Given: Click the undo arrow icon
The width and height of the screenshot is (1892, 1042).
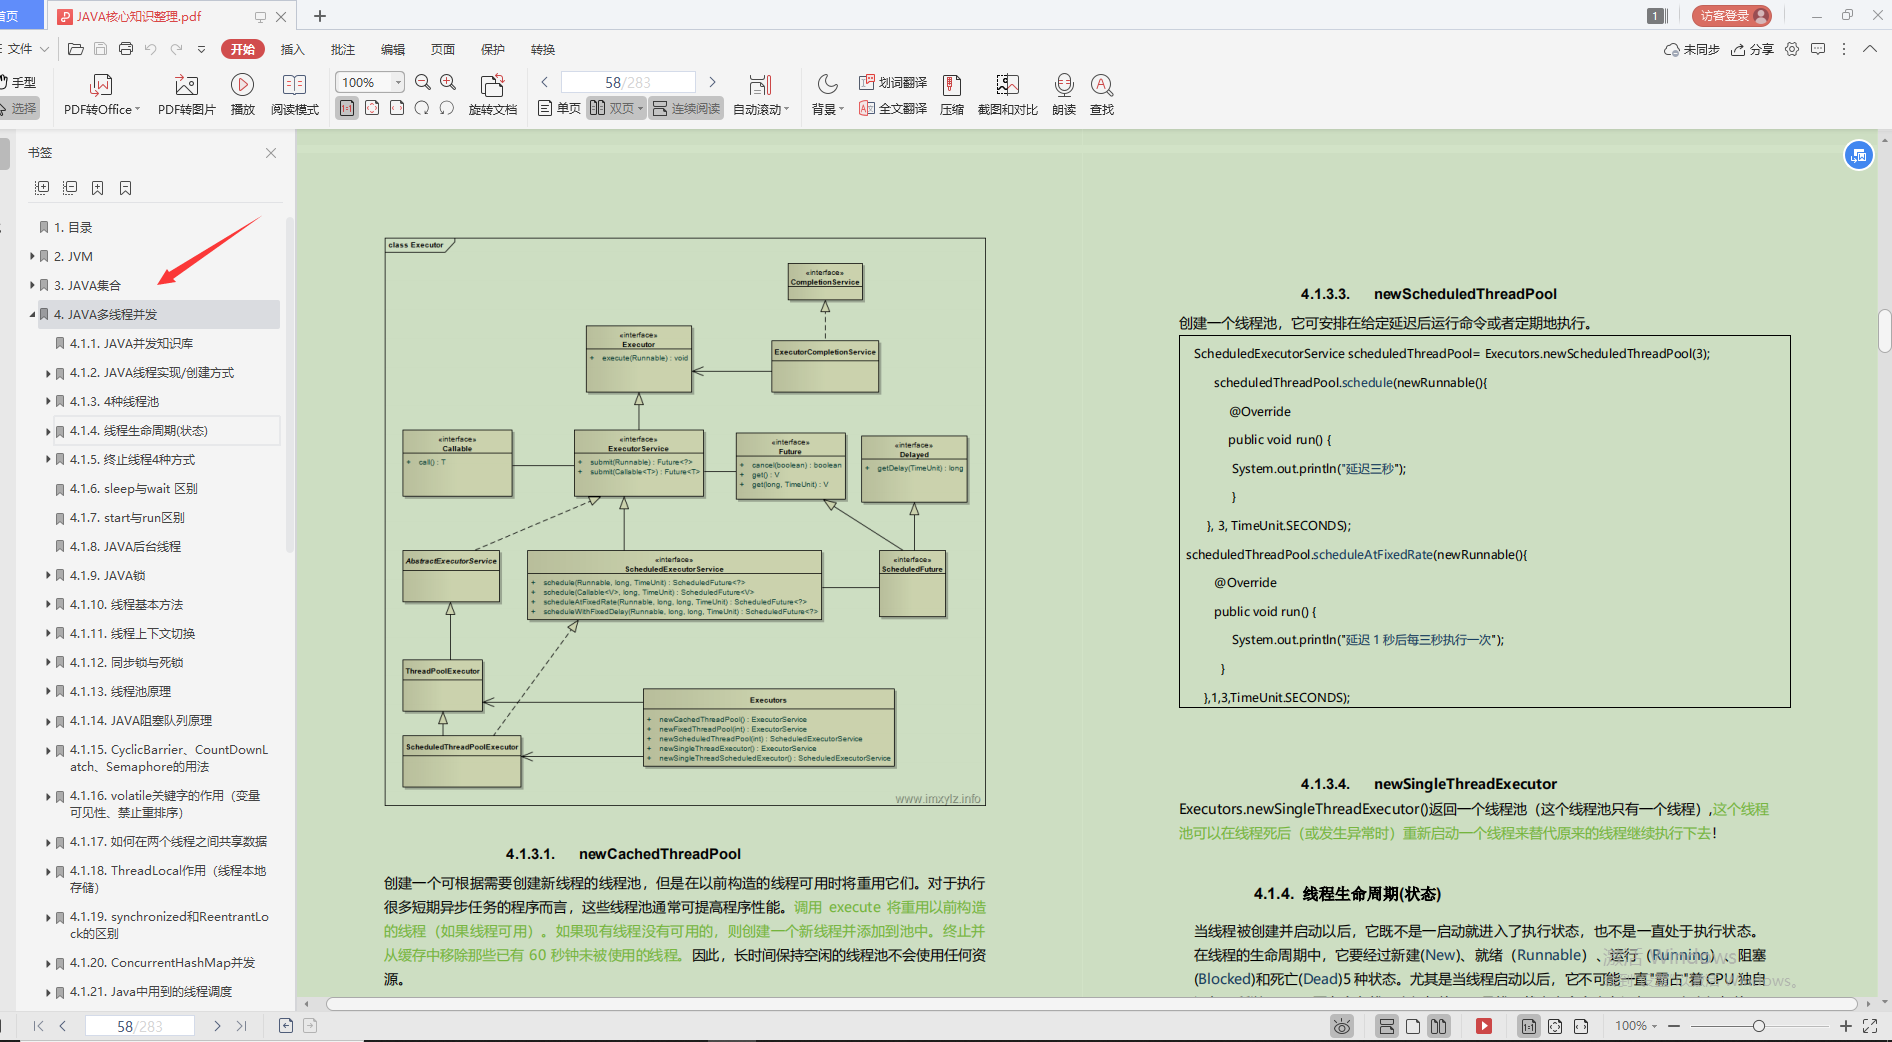Looking at the screenshot, I should [151, 49].
